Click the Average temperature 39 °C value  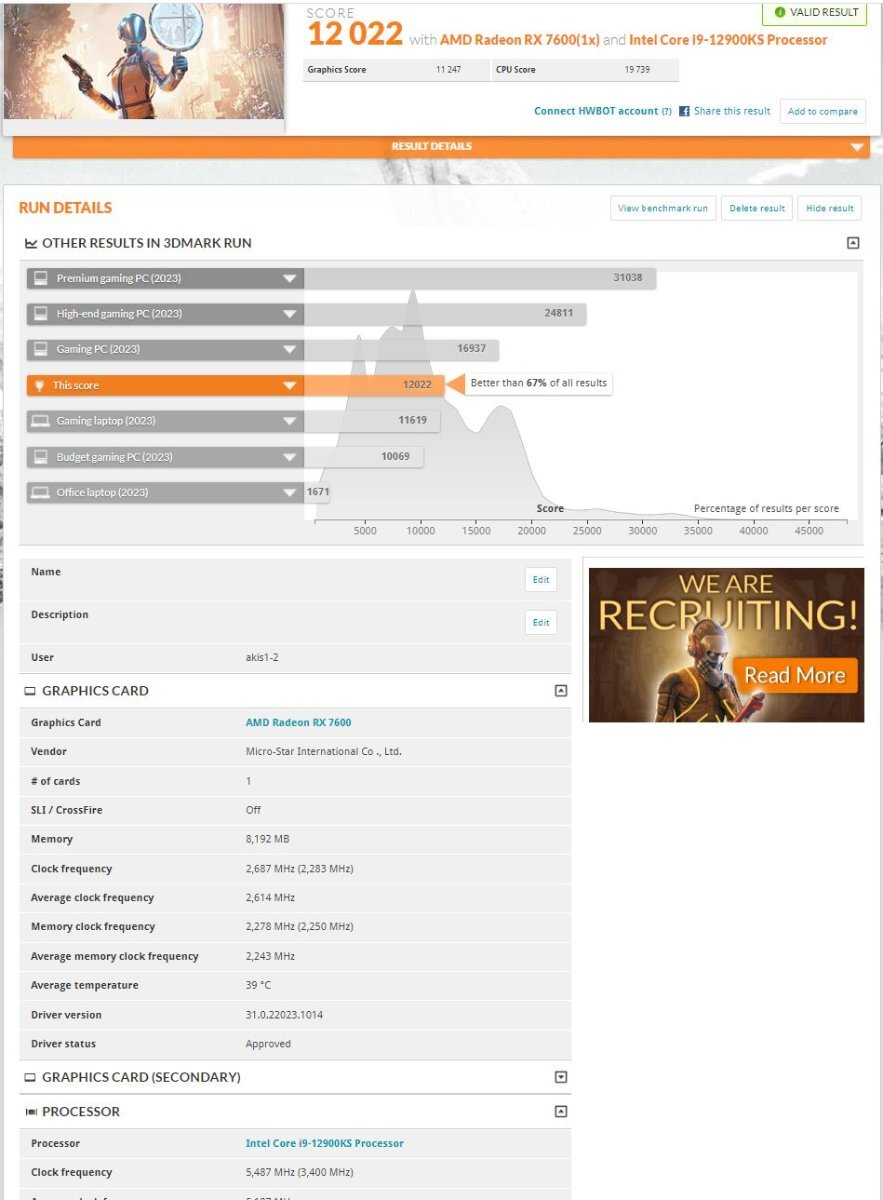[x=258, y=985]
